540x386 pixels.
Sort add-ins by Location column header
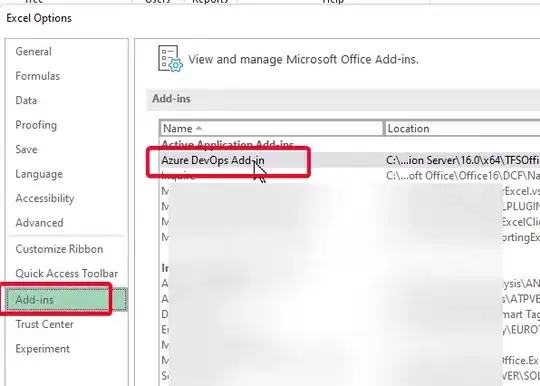point(462,128)
